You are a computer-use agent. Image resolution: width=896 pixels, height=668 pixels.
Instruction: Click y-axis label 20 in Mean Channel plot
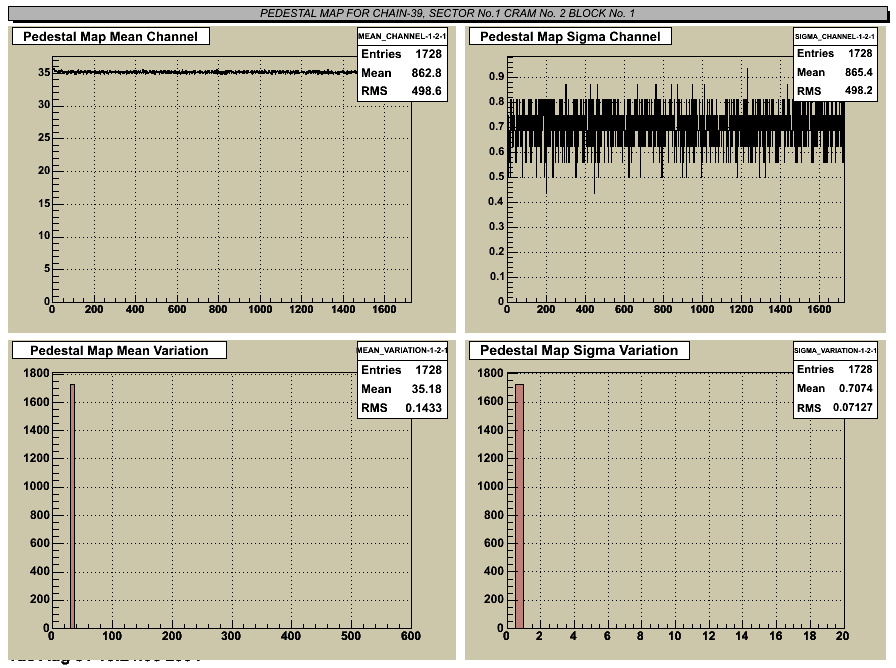(44, 170)
